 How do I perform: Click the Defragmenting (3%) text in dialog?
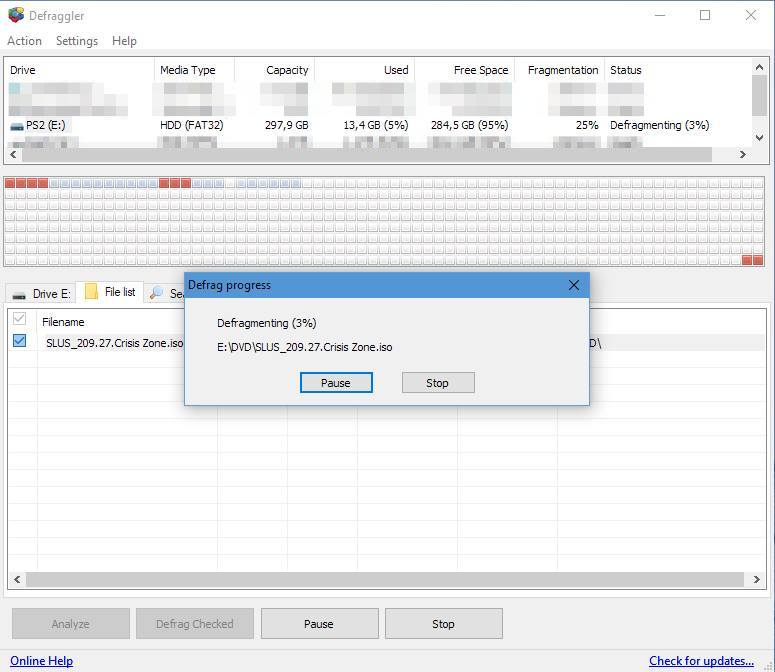coord(266,323)
